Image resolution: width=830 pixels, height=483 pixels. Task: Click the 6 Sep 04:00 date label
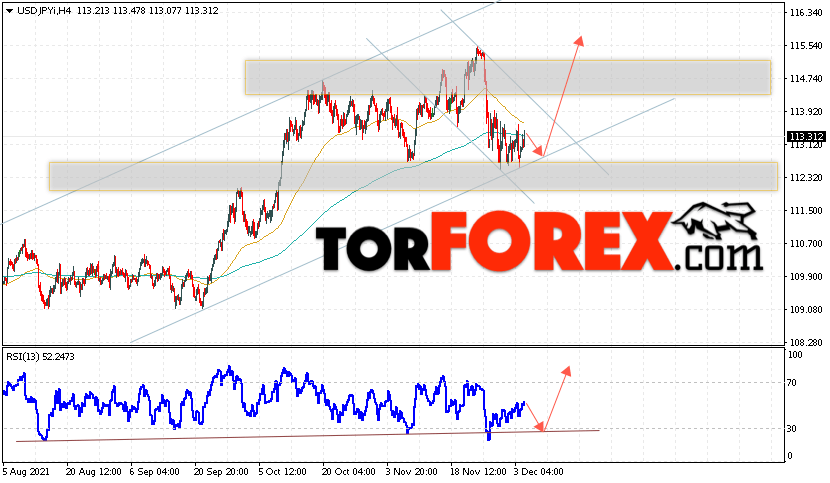tap(155, 471)
